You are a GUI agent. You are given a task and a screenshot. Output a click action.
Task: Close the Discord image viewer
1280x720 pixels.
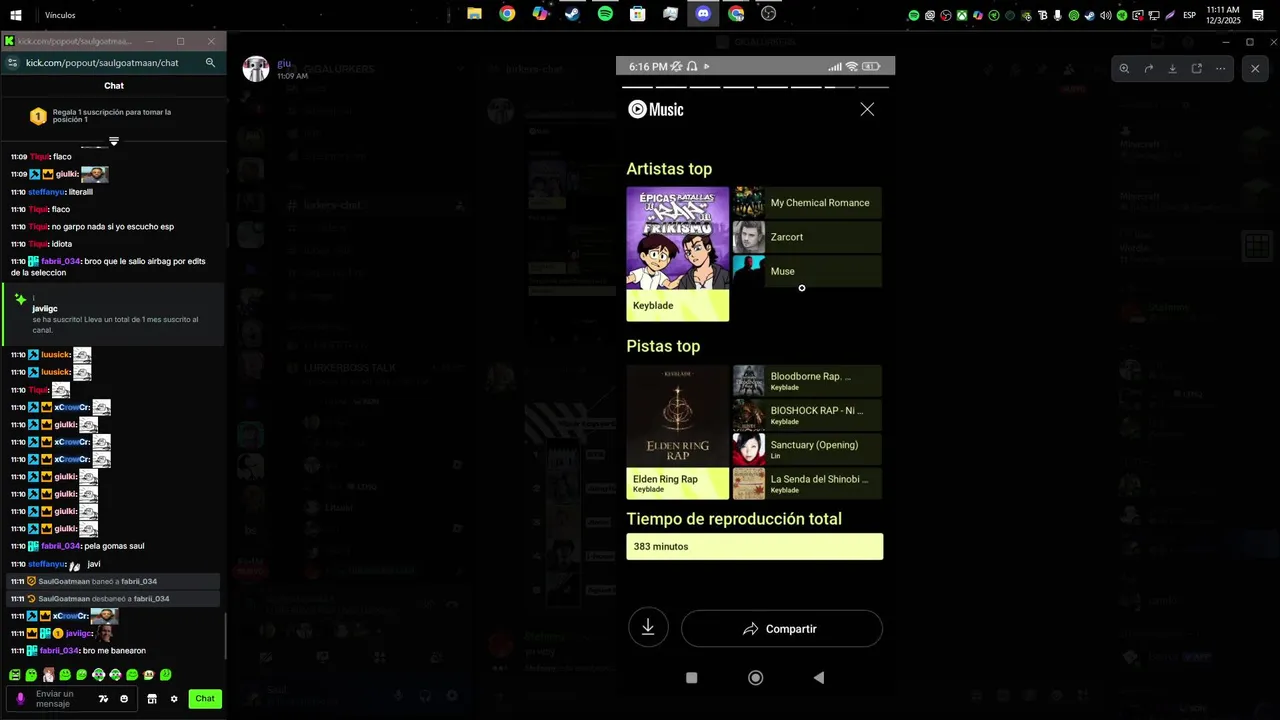pos(1255,69)
